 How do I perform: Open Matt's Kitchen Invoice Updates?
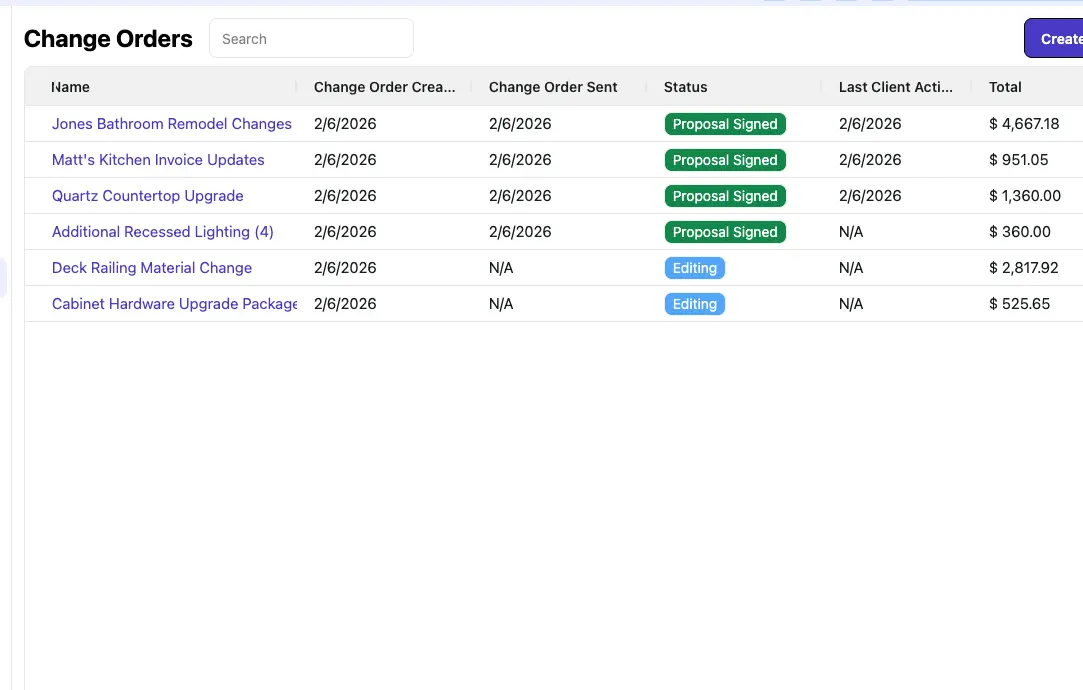158,160
